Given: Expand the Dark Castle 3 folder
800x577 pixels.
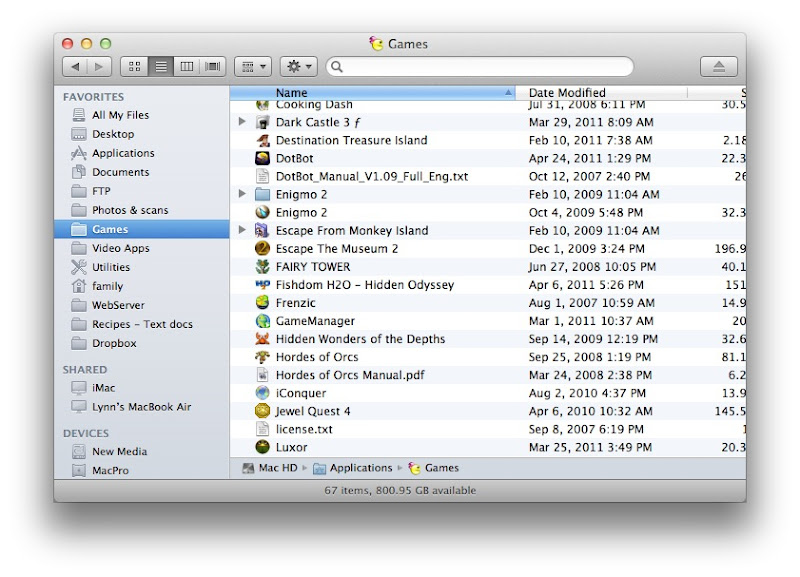Looking at the screenshot, I should point(243,122).
